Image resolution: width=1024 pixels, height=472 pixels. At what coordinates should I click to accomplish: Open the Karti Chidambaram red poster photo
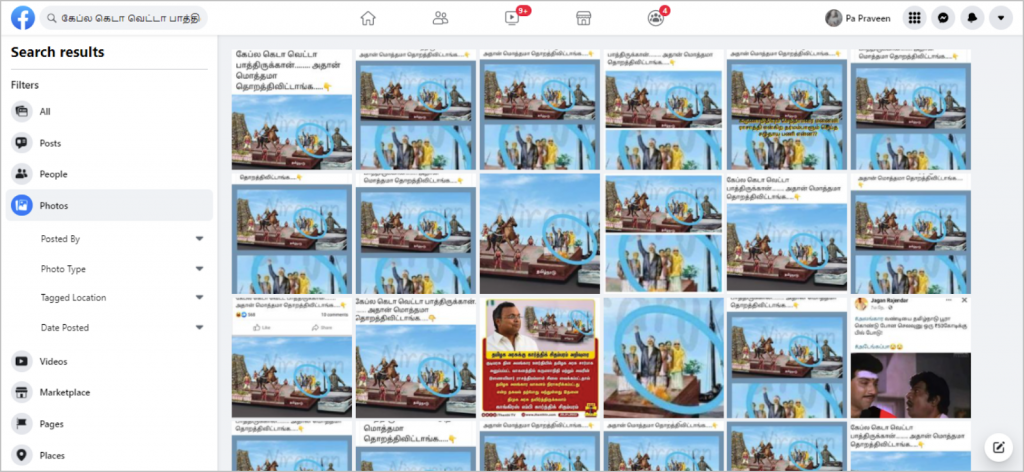coord(539,358)
